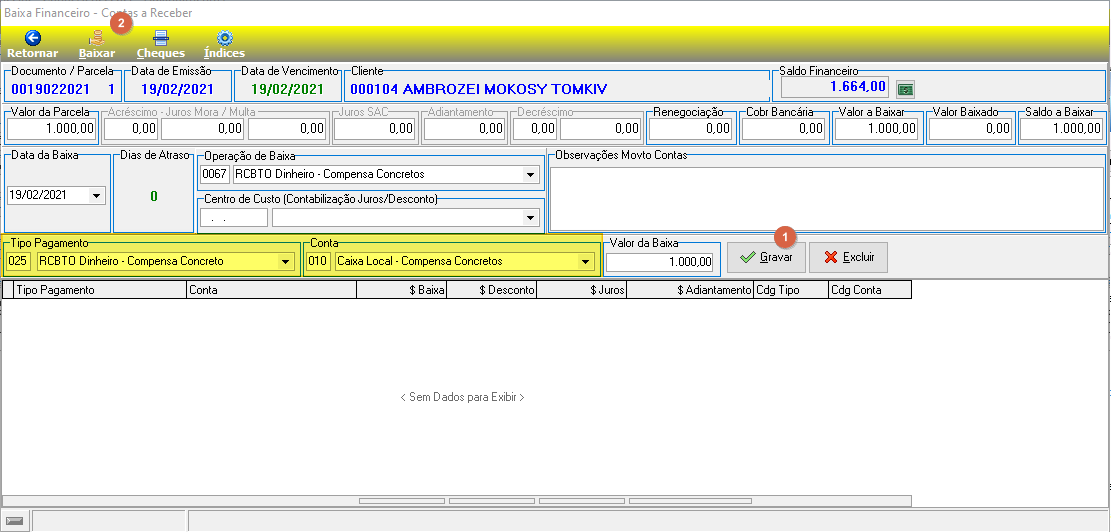Click the Saldo Financeiro value 1.664,00
The width and height of the screenshot is (1111, 532).
(x=857, y=87)
